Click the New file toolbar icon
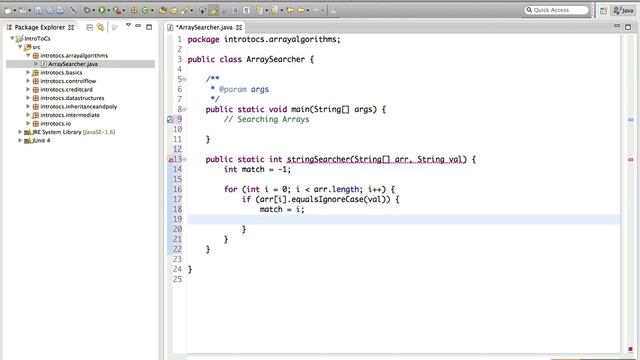This screenshot has width=640, height=360. [x=8, y=10]
